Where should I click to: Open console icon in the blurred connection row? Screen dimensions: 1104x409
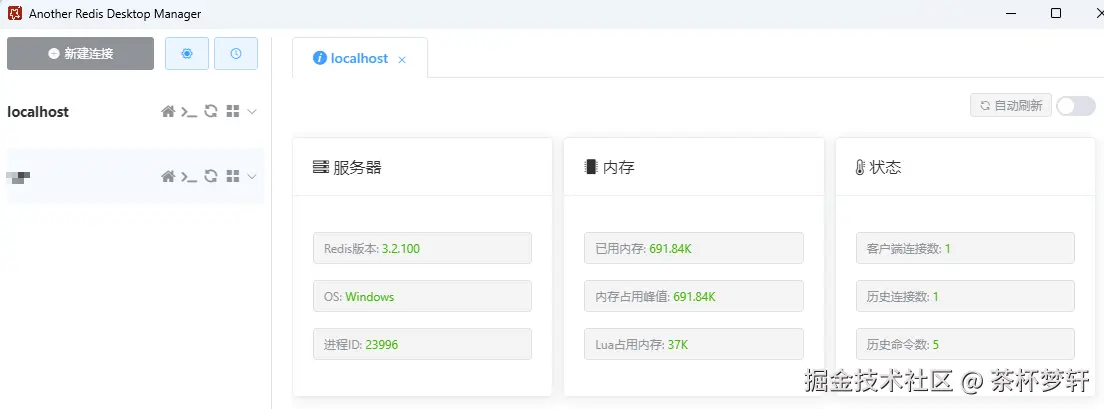click(x=189, y=176)
